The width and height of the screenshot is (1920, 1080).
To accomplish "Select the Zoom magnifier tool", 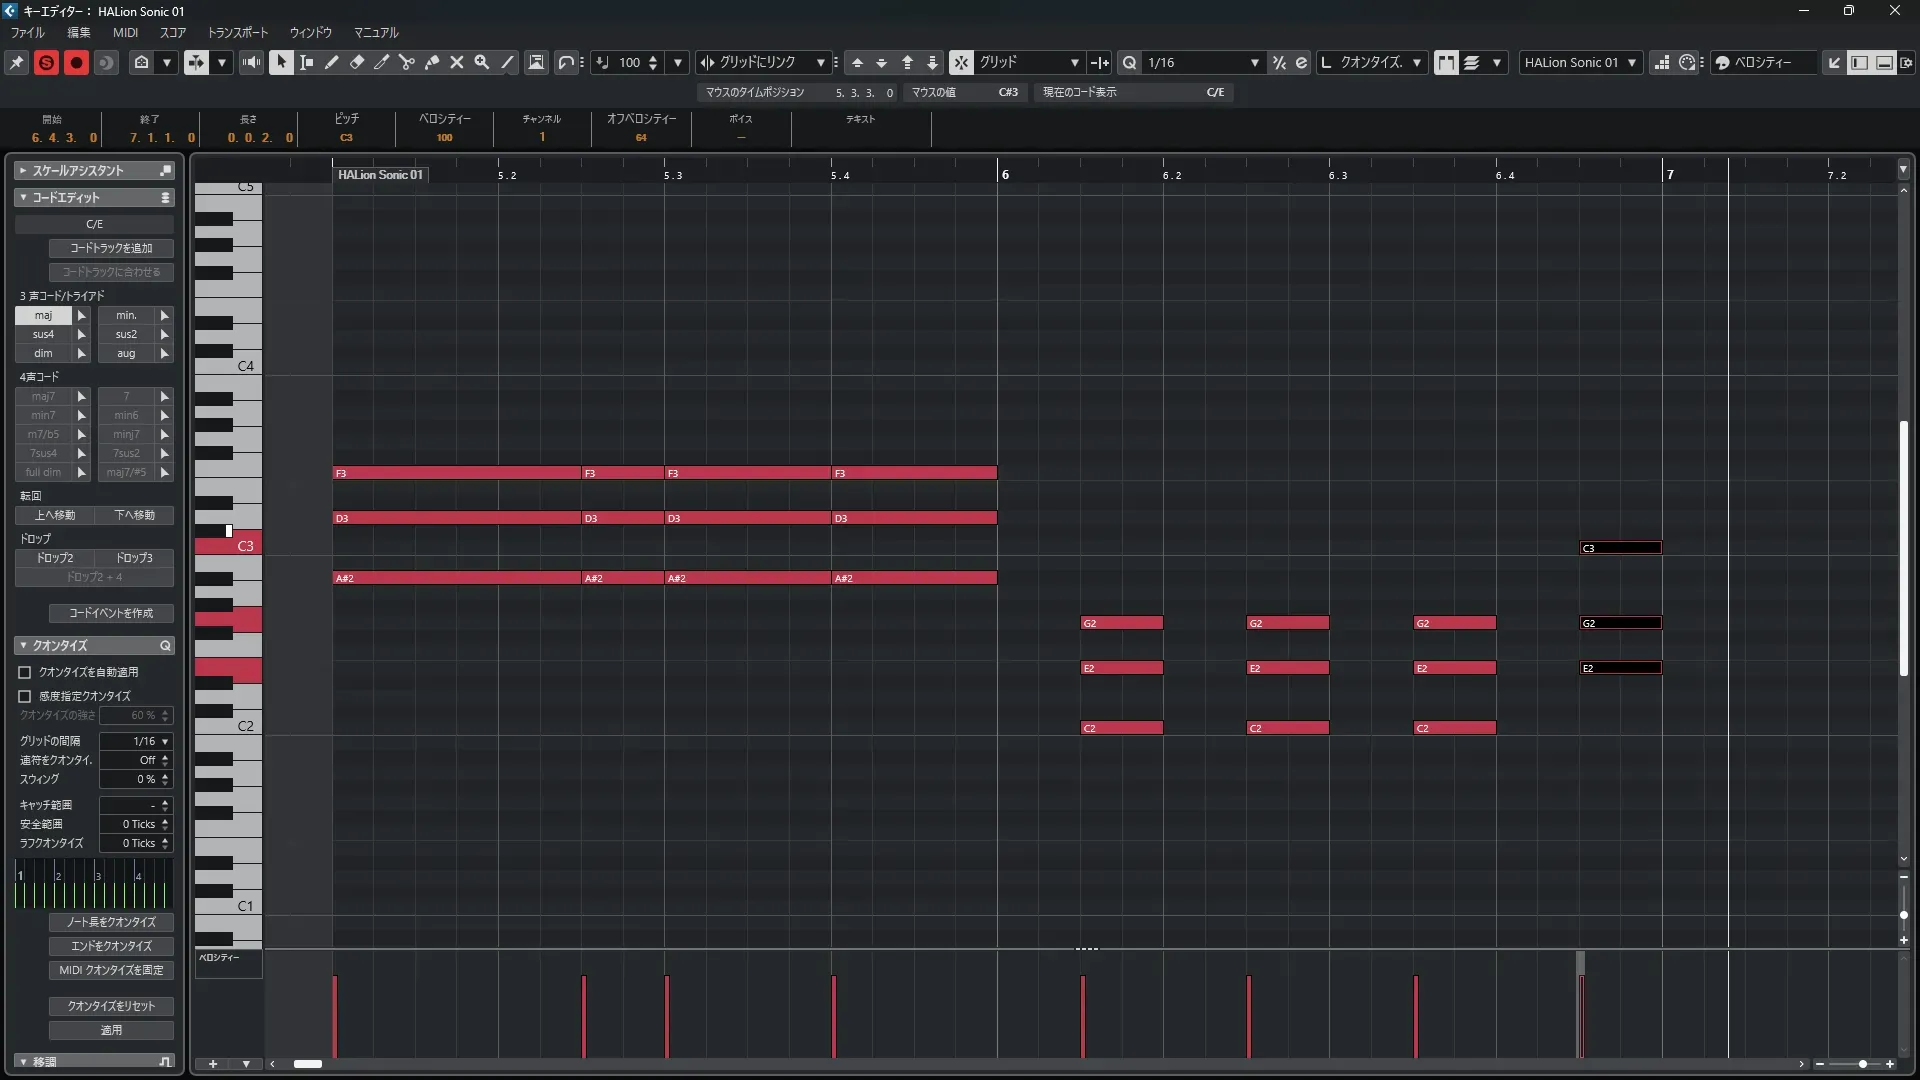I will tap(482, 62).
